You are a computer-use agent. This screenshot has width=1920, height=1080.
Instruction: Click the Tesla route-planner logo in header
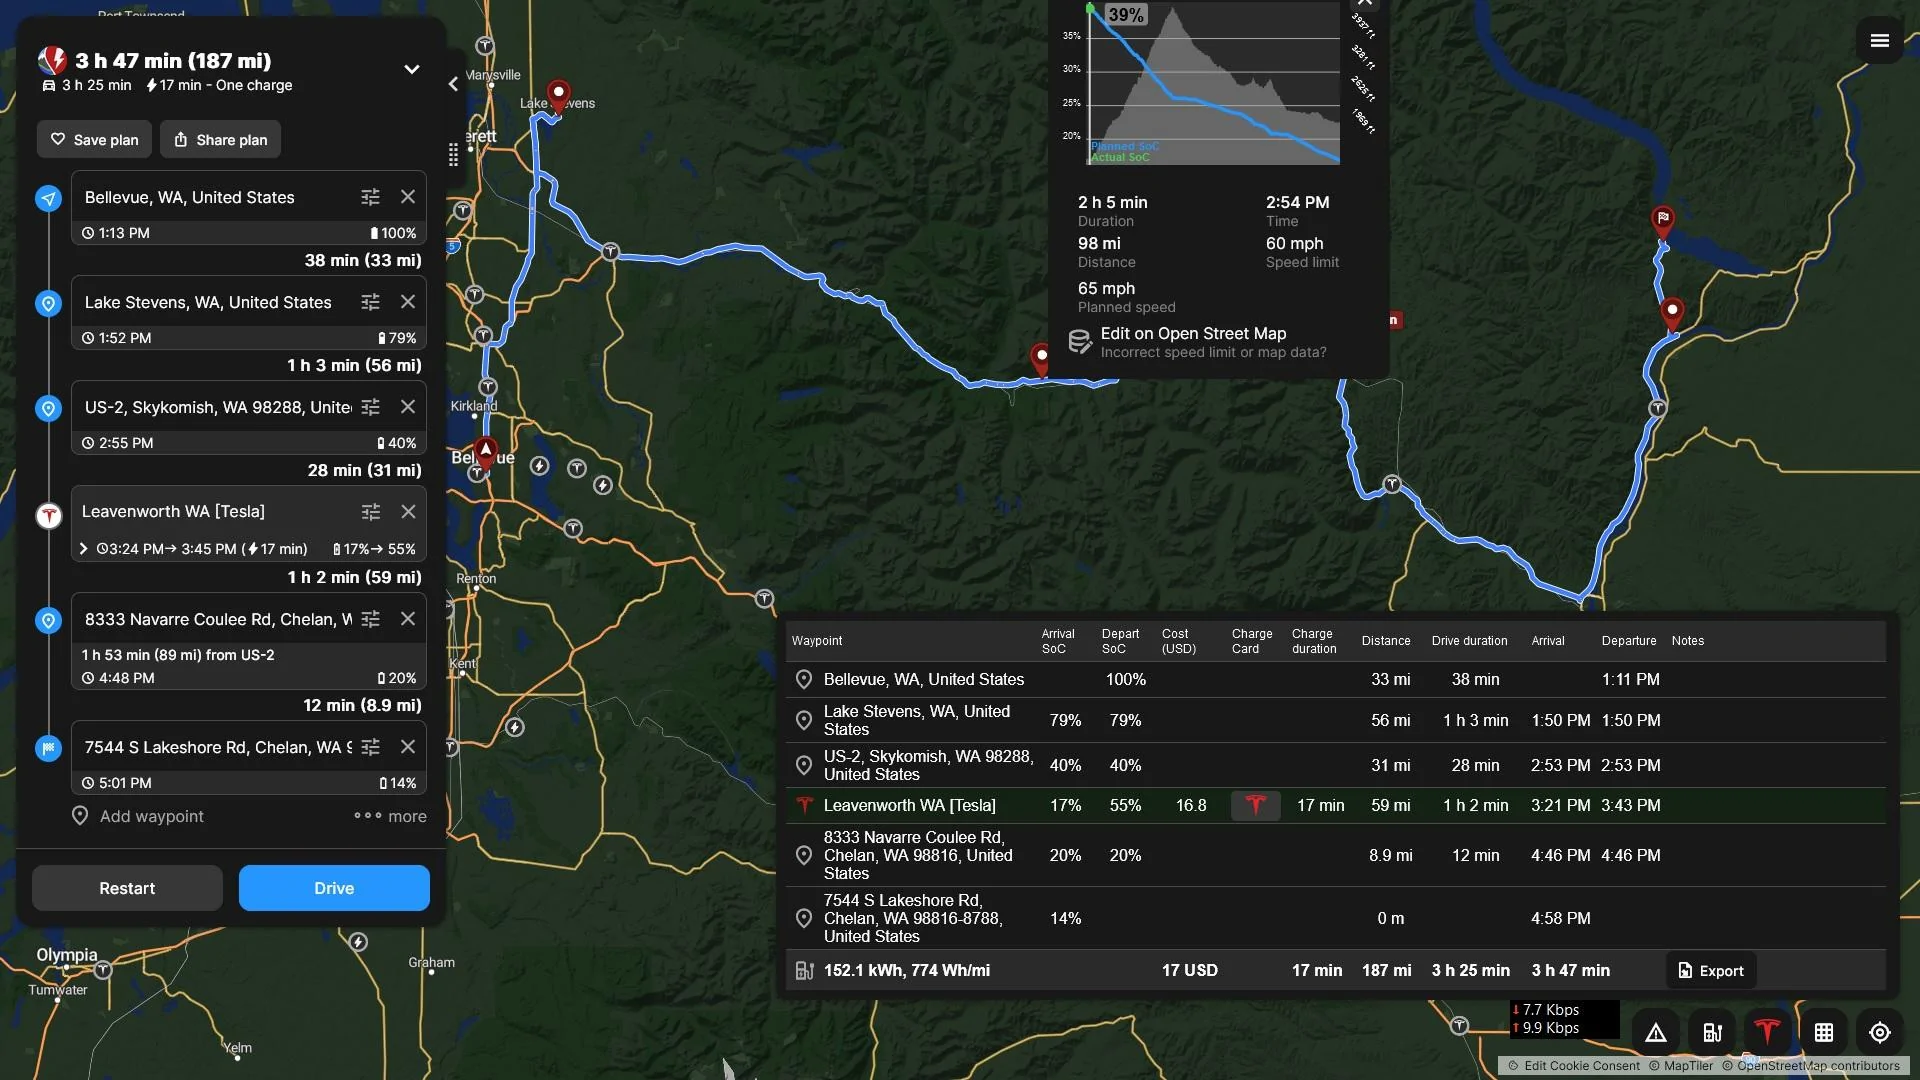click(x=52, y=61)
